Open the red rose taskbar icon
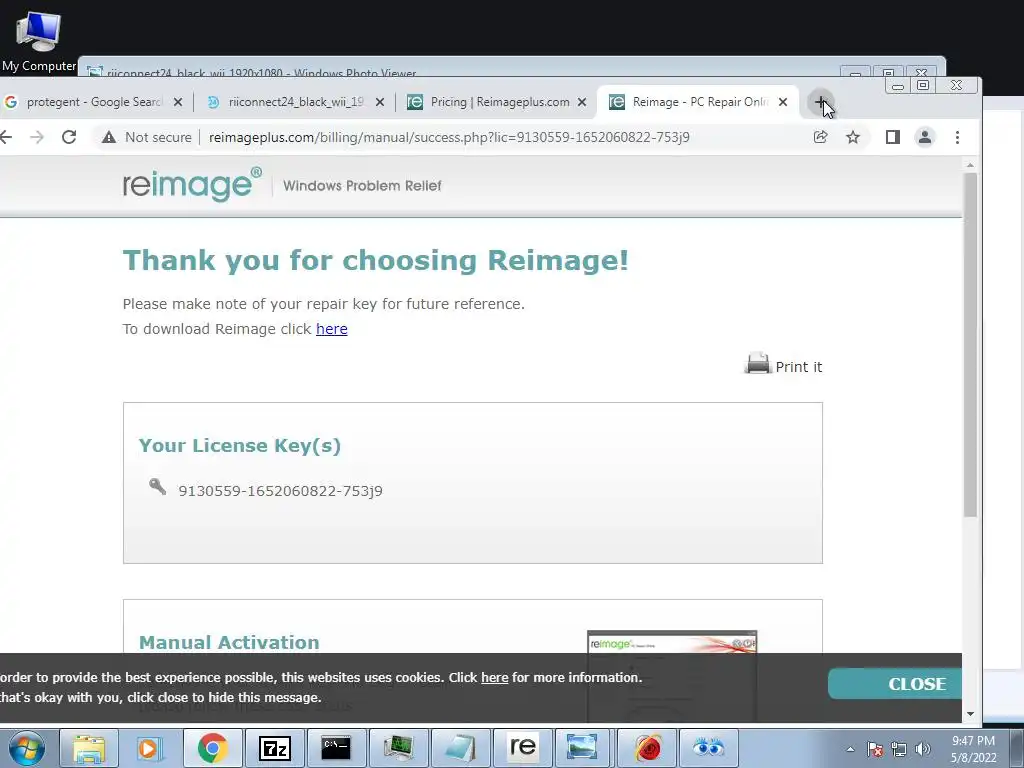 [x=647, y=748]
